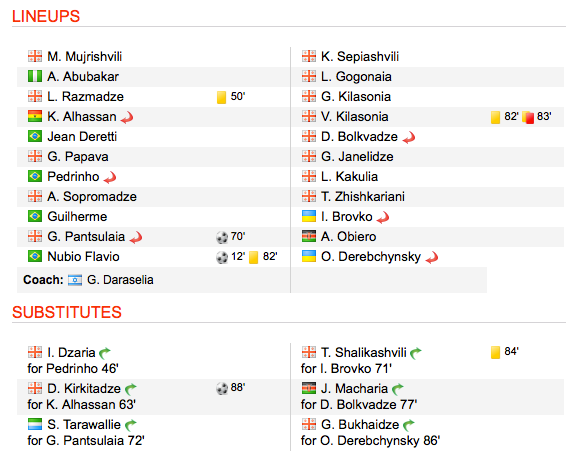Open player Nubio Flavio profile

pos(83,257)
